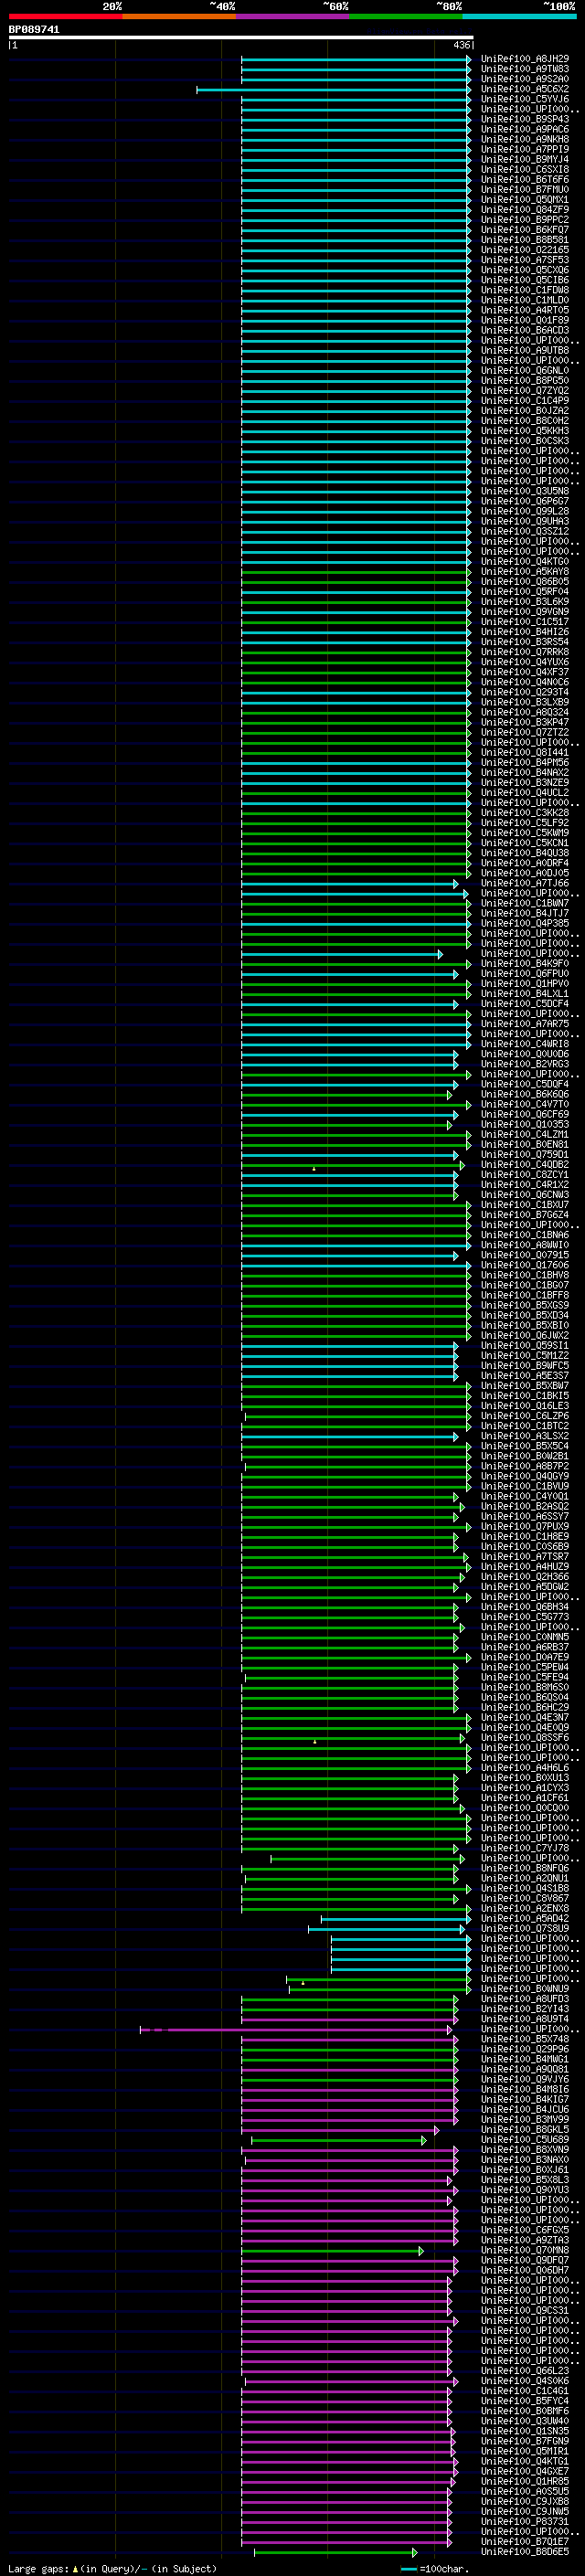Image resolution: width=585 pixels, height=2576 pixels.
Task: Click the cyan ~100% legend color segment
Action: coord(520,16)
